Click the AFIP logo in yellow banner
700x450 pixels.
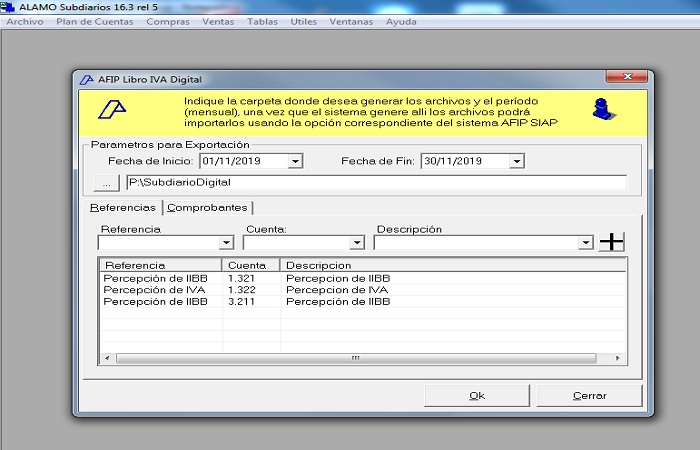click(112, 109)
